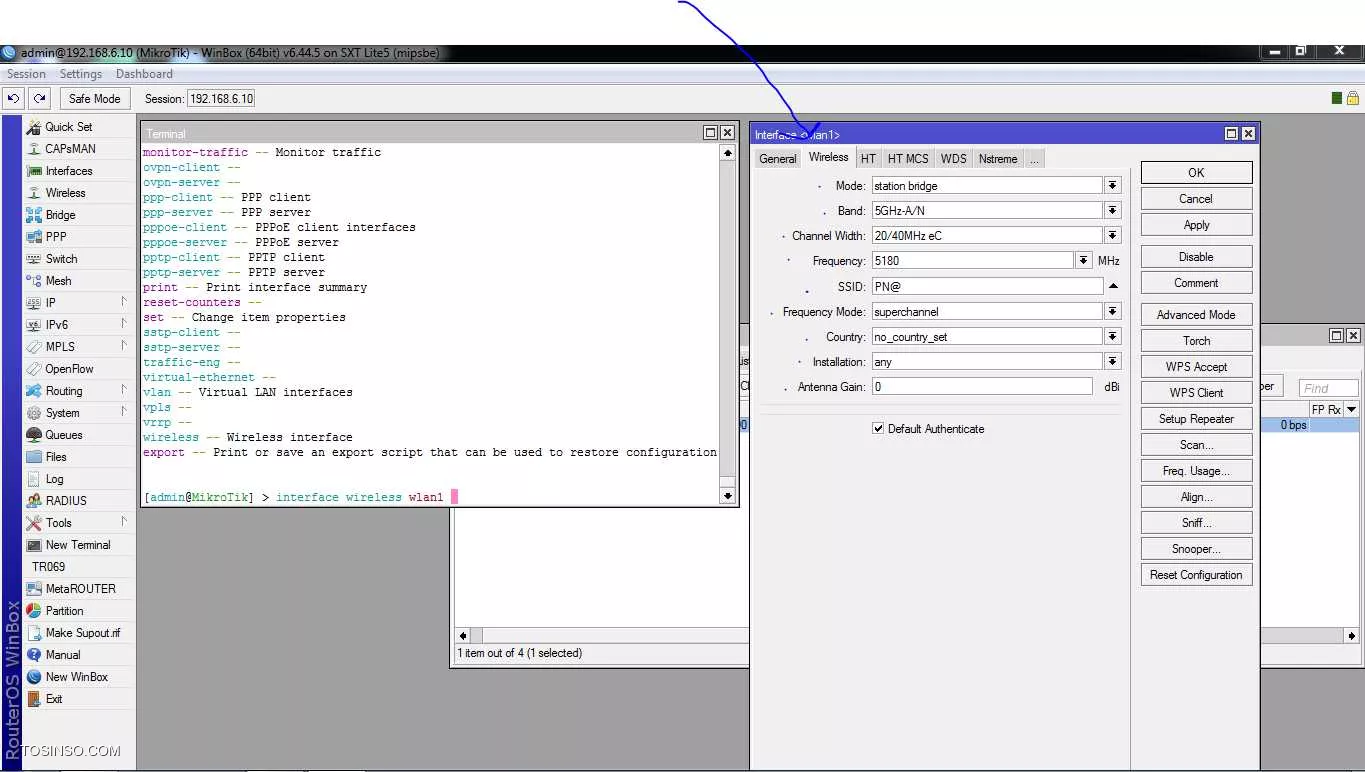Viewport: 1365px width, 772px height.
Task: Open the Frequency Mode dropdown
Action: [x=1112, y=312]
